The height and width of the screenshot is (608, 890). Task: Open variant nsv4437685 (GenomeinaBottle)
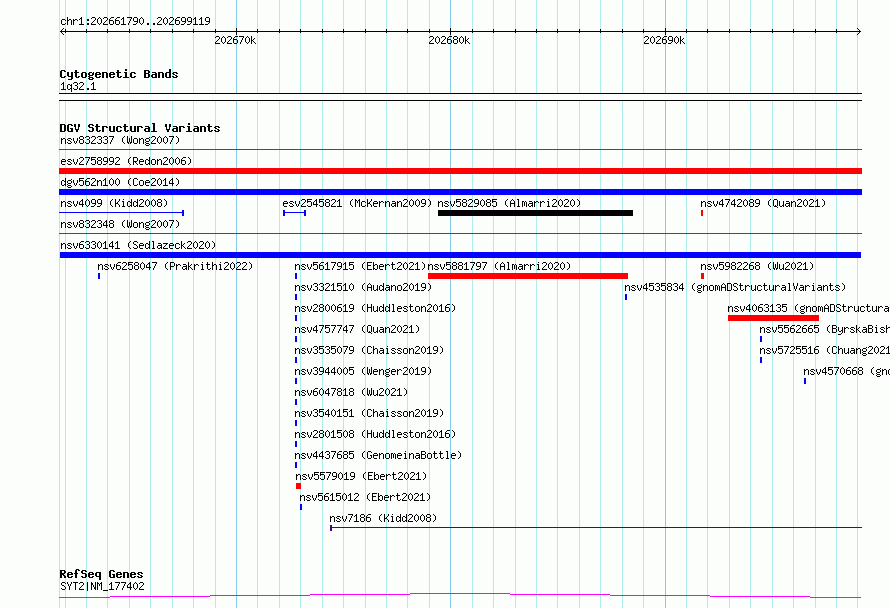tap(378, 455)
